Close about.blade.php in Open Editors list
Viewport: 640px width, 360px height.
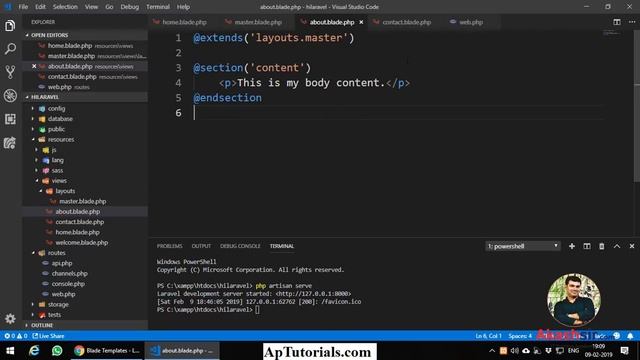34,66
